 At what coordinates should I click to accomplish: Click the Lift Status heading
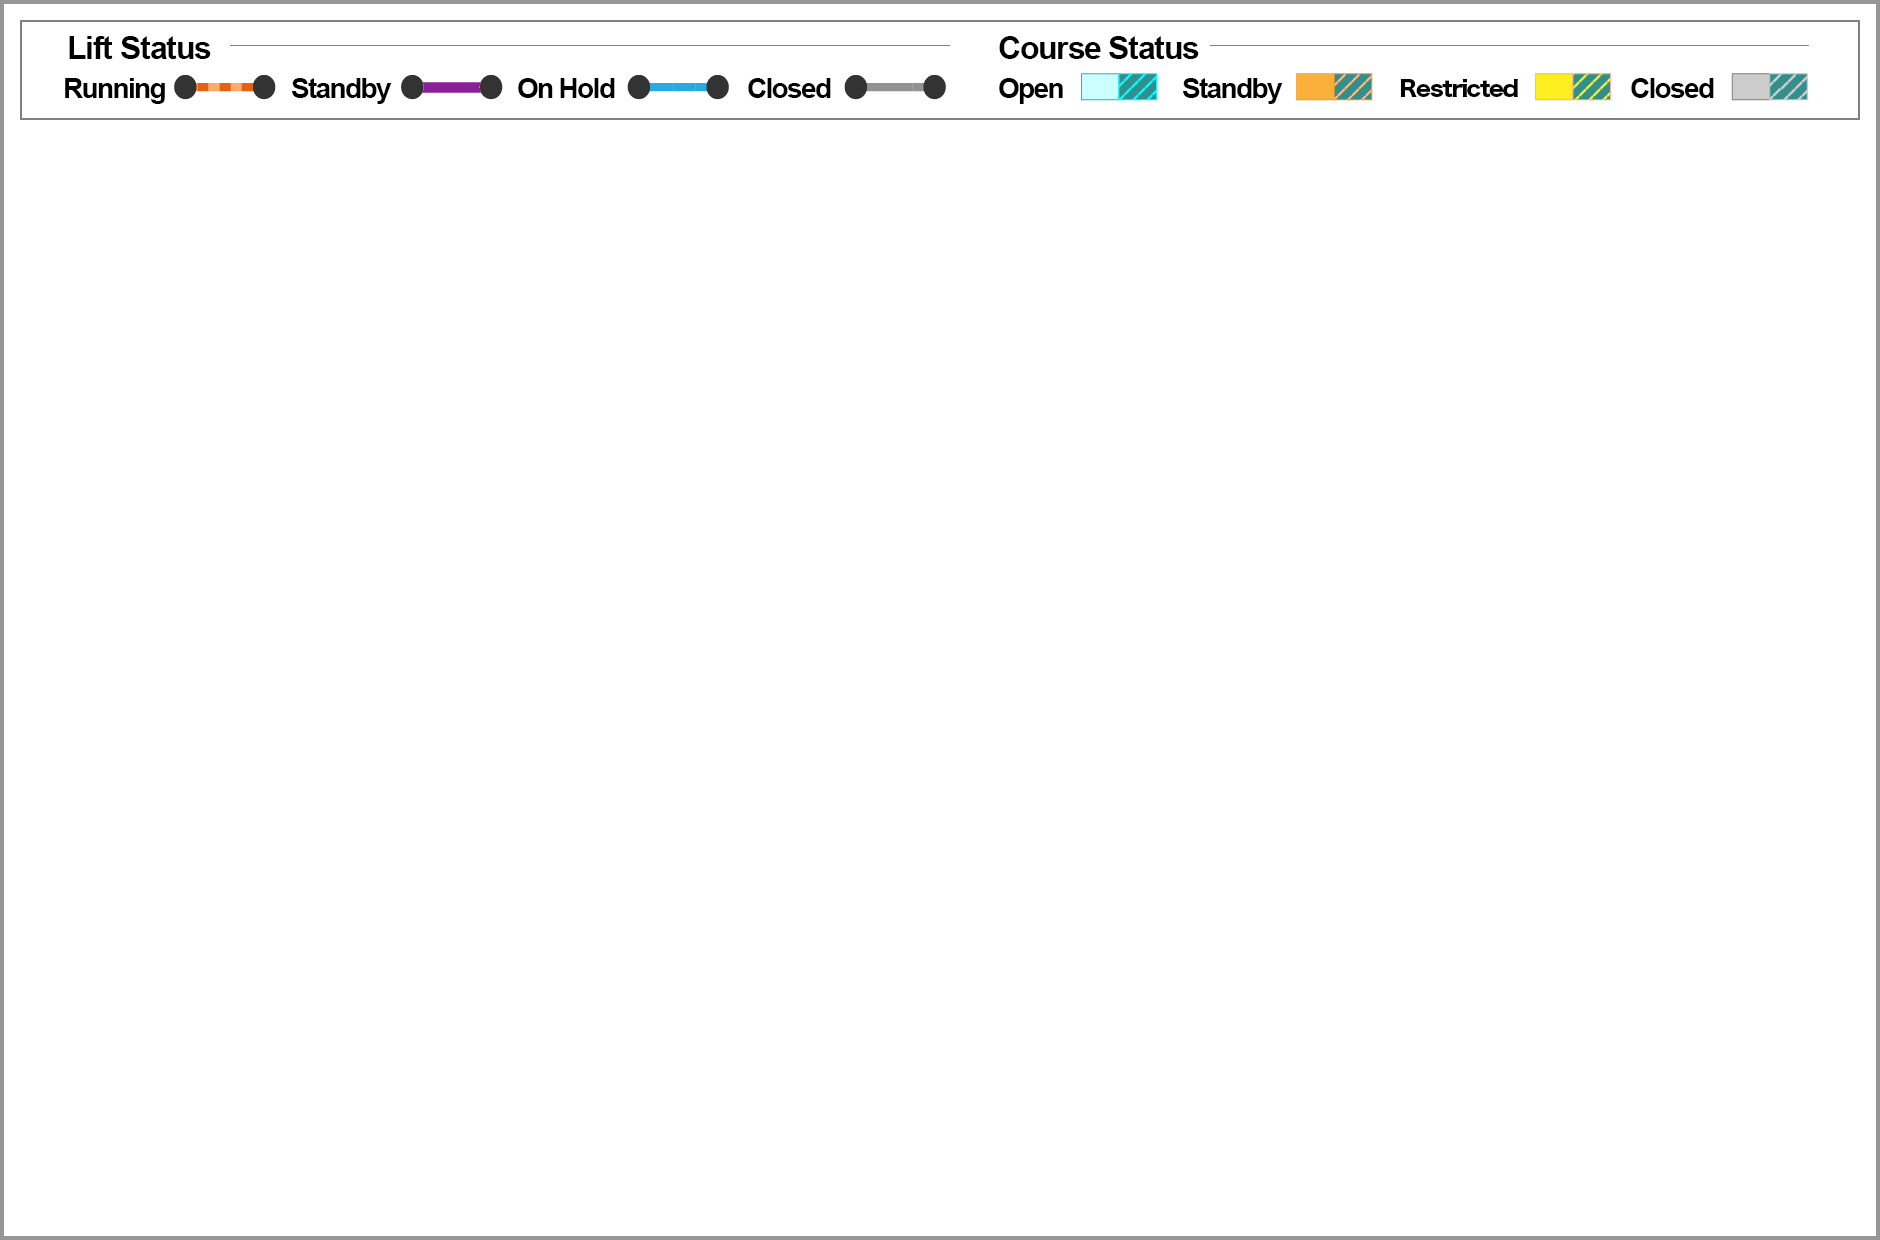pos(139,48)
